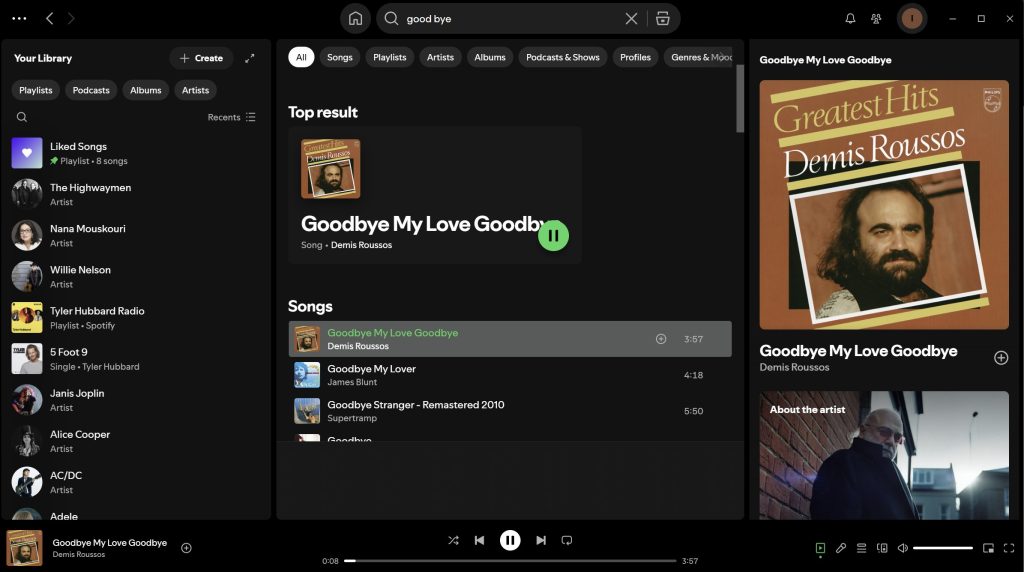Focus the search input field
Viewport: 1024px width, 572px height.
(511, 18)
